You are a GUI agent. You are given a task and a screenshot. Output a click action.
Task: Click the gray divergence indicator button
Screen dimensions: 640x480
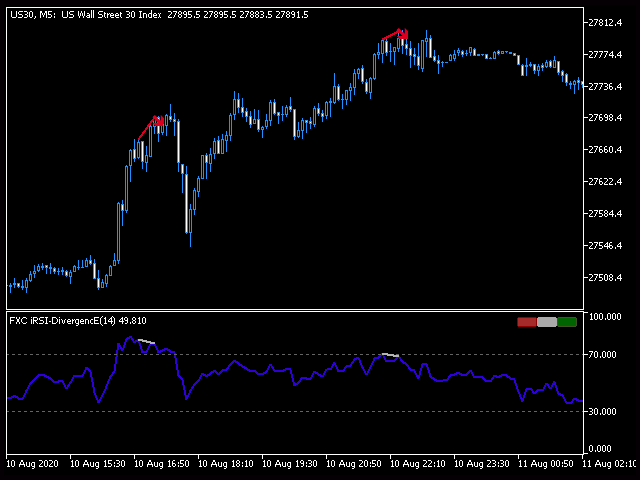coord(547,322)
